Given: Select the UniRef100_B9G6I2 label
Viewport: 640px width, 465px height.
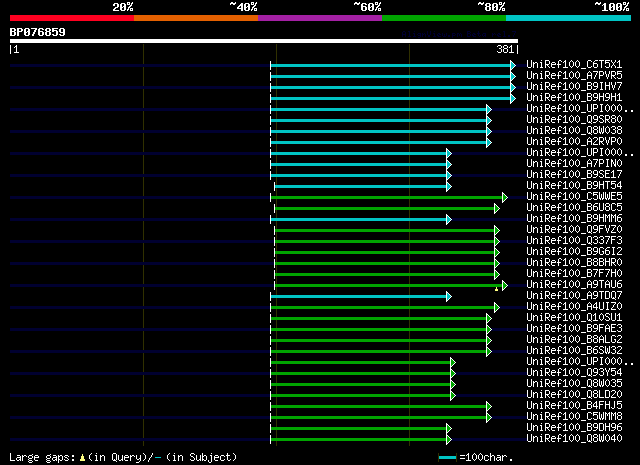Looking at the screenshot, I should tap(574, 252).
